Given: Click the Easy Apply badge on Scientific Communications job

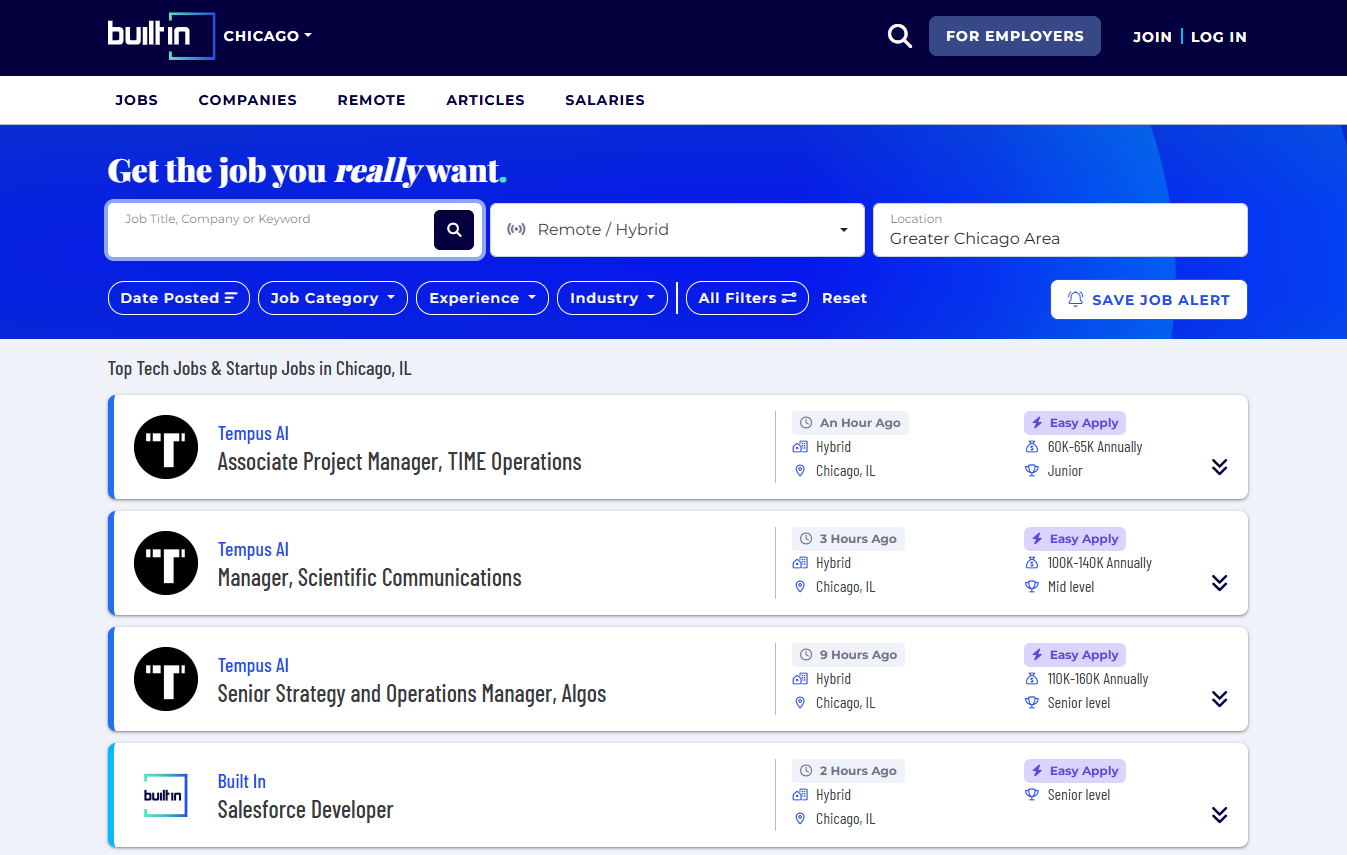Looking at the screenshot, I should coord(1075,539).
